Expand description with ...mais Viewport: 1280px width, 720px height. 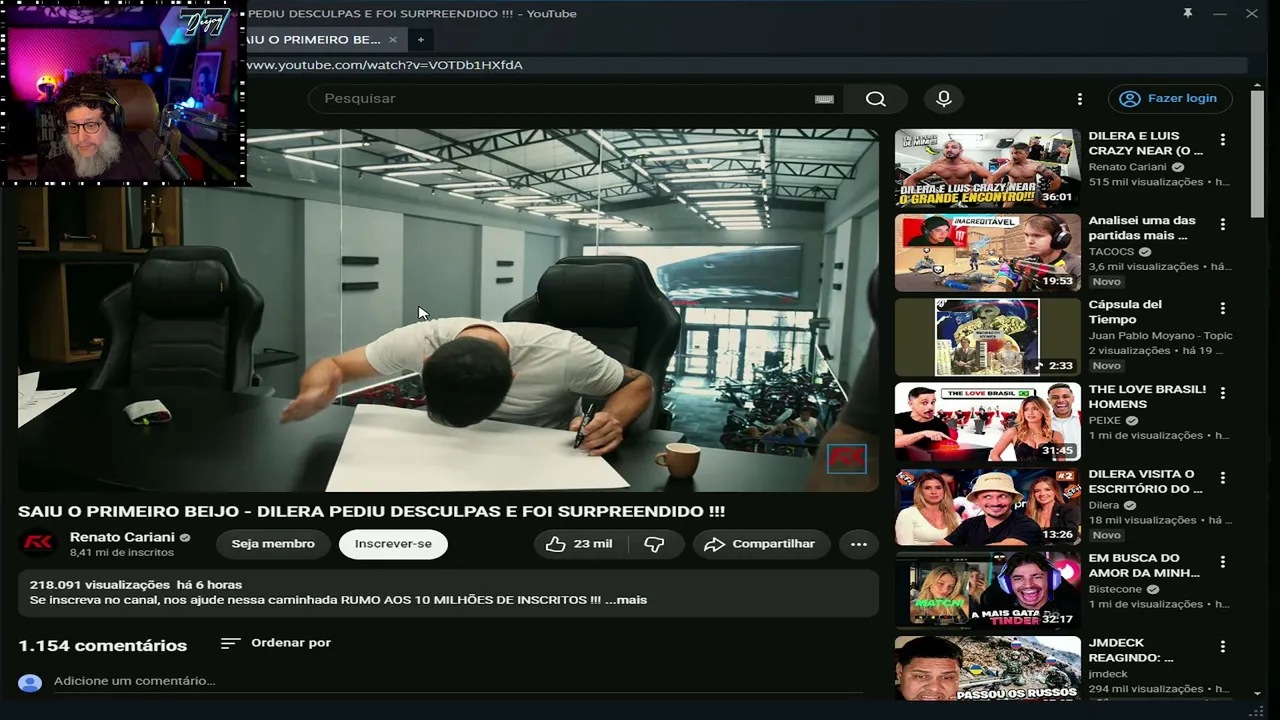pyautogui.click(x=626, y=600)
